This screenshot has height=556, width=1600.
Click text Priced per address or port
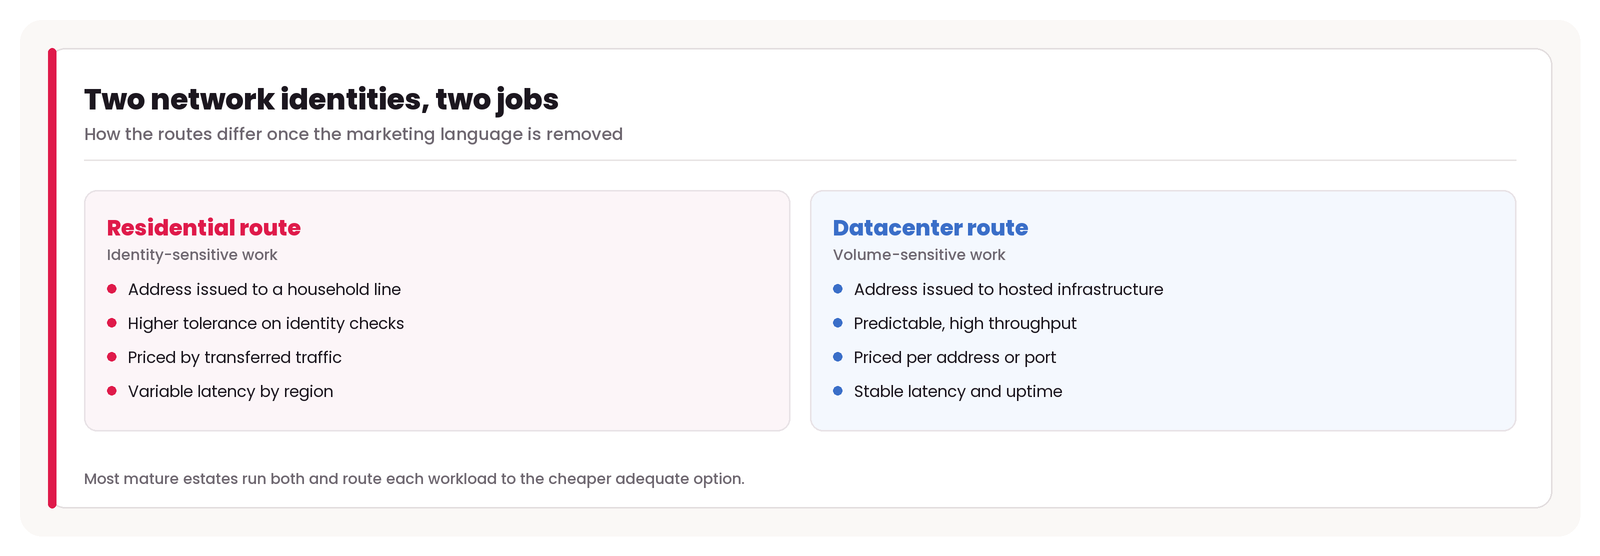[x=955, y=357]
